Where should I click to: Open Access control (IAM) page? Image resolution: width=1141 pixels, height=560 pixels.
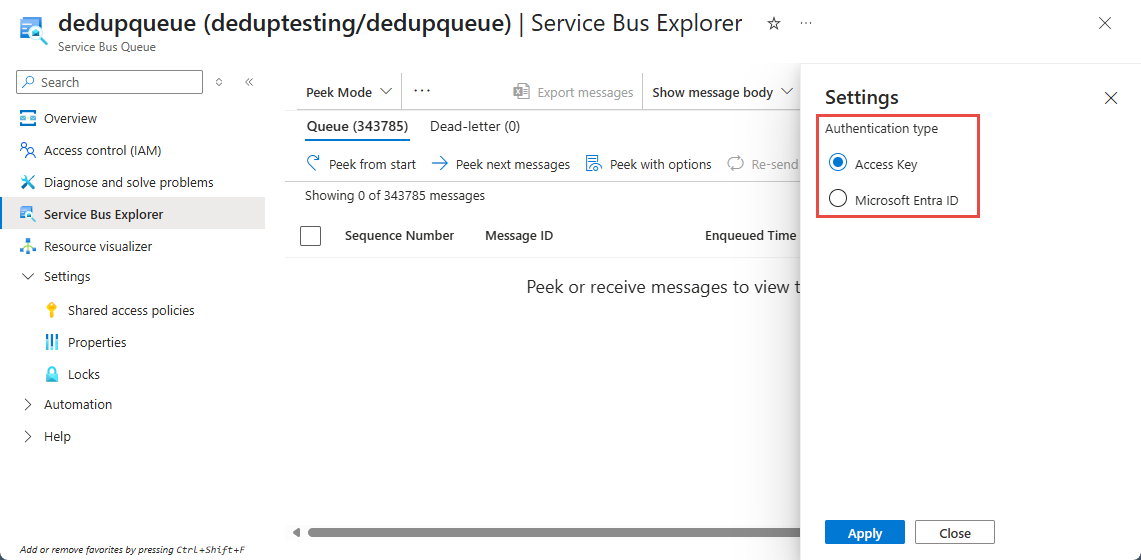click(x=102, y=150)
